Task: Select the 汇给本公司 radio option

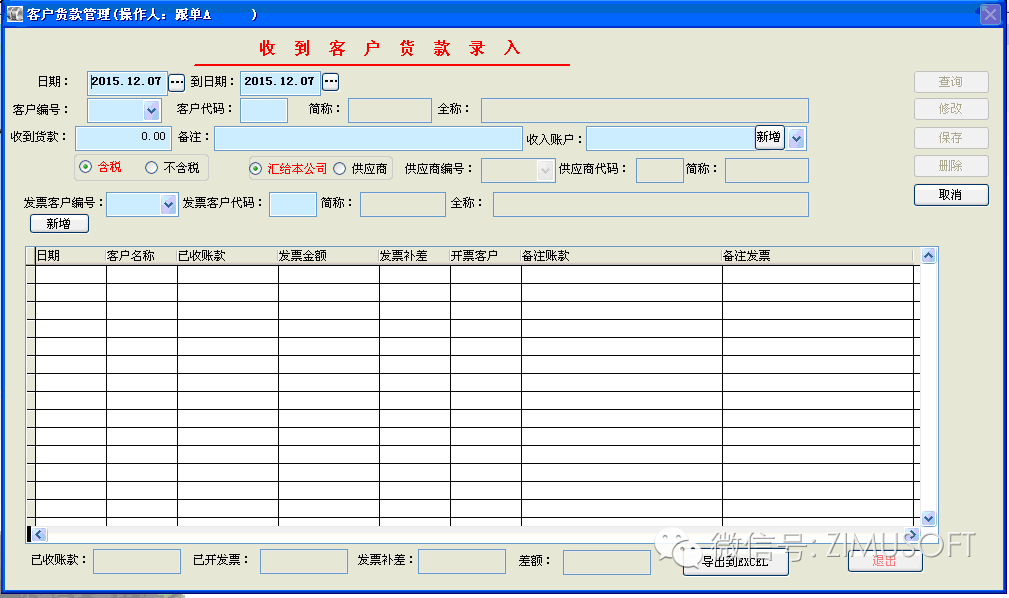Action: (256, 169)
